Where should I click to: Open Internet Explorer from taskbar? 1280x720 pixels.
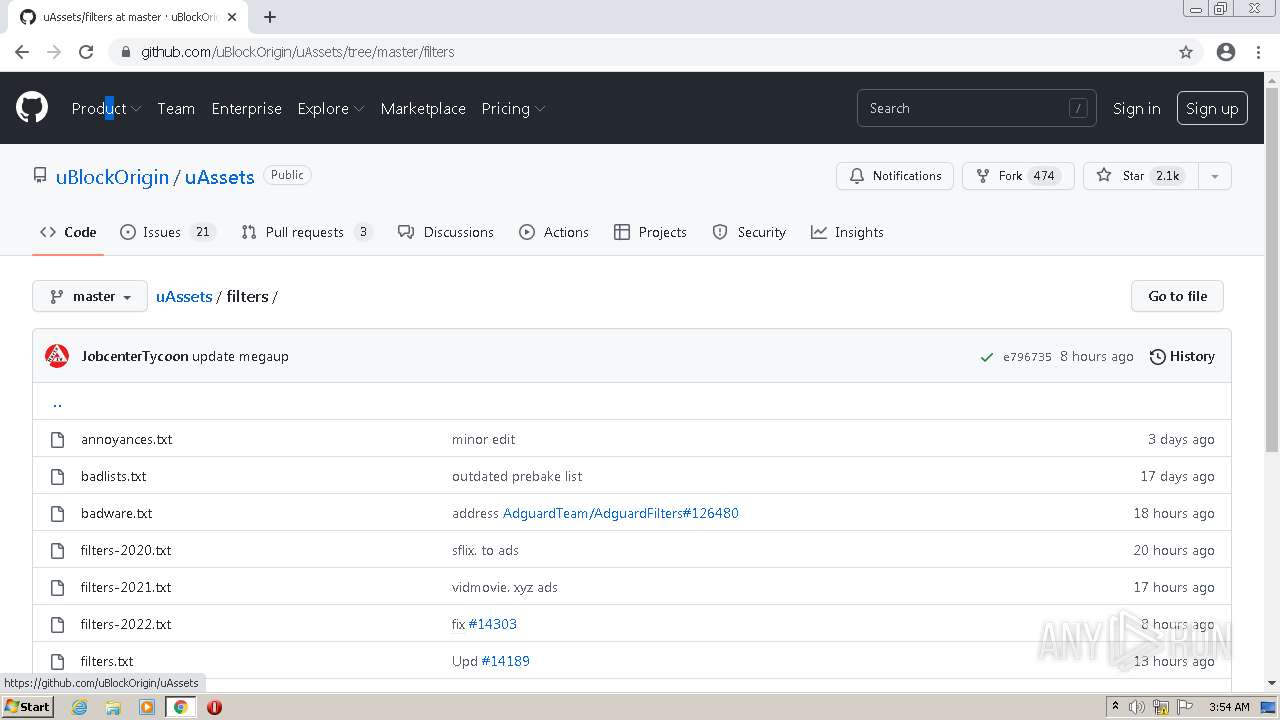80,707
